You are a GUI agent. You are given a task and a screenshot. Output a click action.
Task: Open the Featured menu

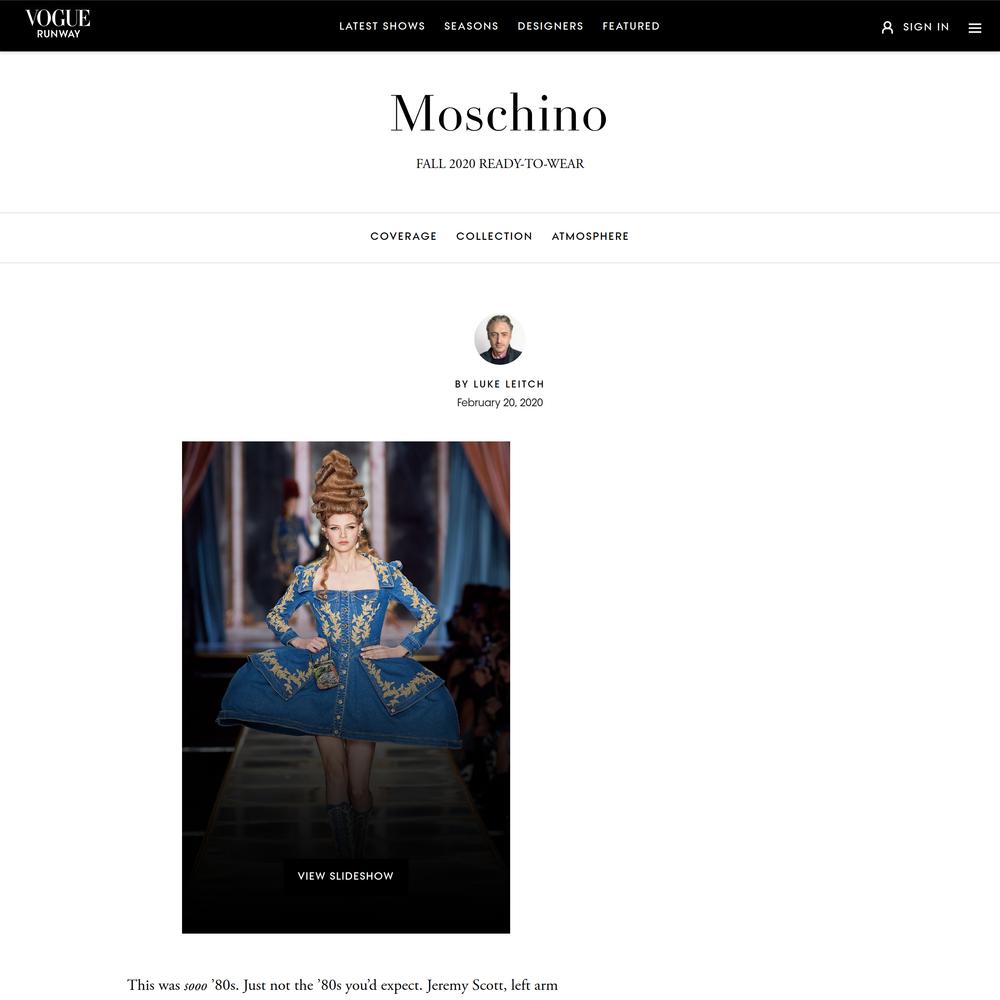[631, 26]
